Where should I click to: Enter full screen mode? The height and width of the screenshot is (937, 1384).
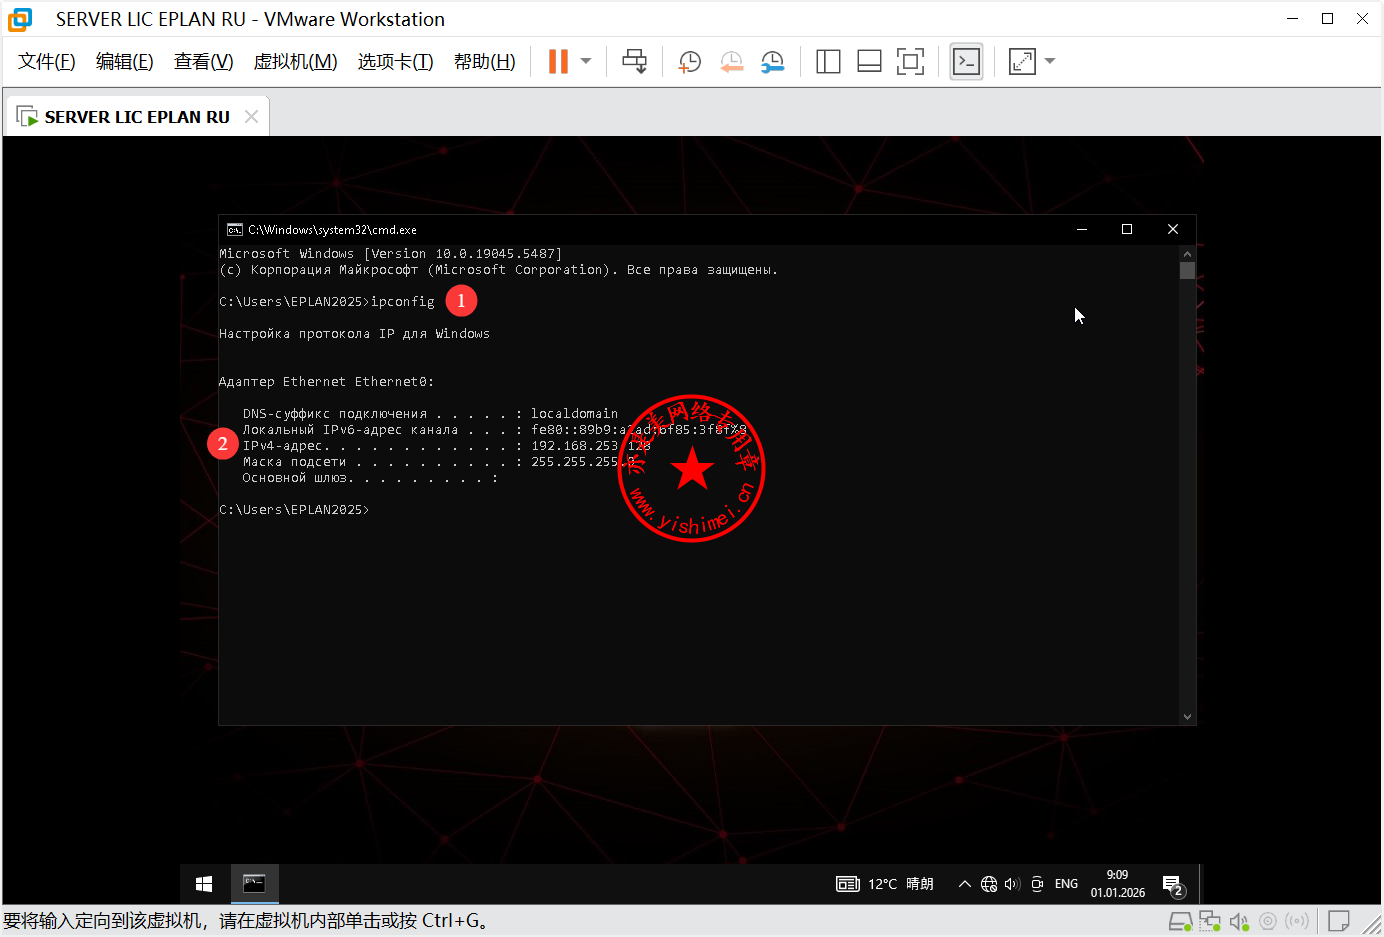910,62
